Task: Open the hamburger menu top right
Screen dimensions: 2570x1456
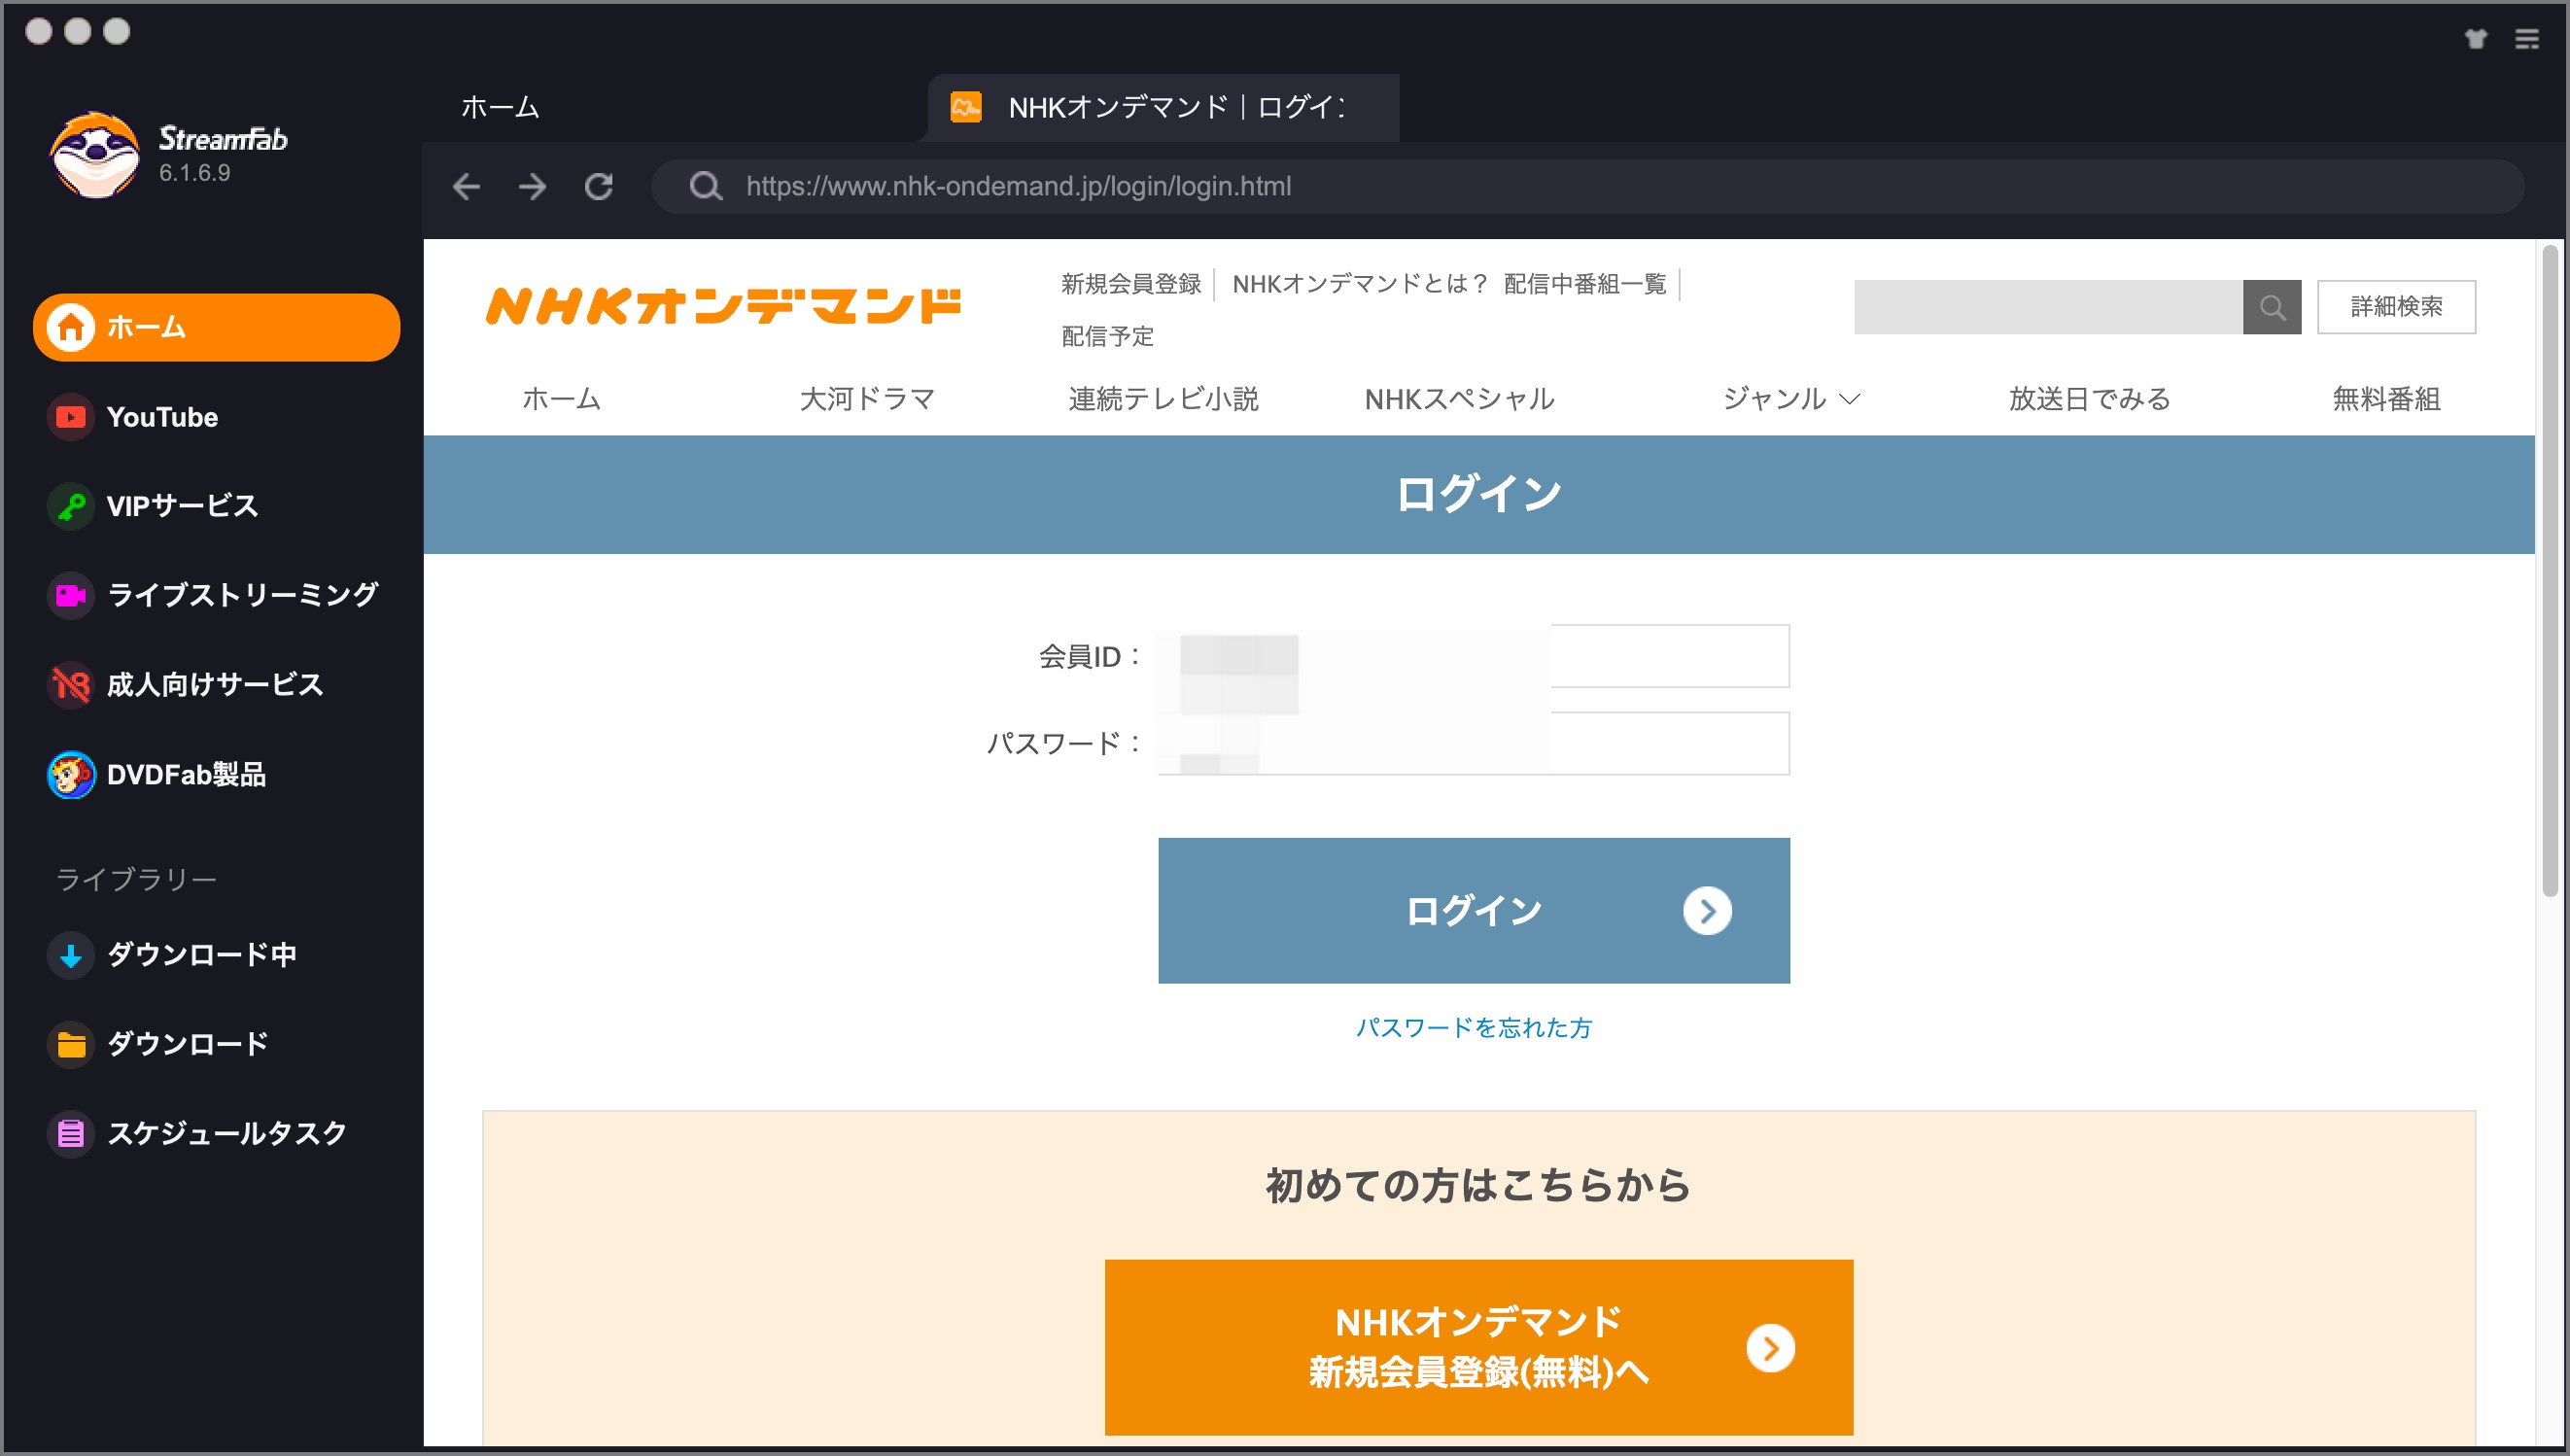Action: (x=2527, y=39)
